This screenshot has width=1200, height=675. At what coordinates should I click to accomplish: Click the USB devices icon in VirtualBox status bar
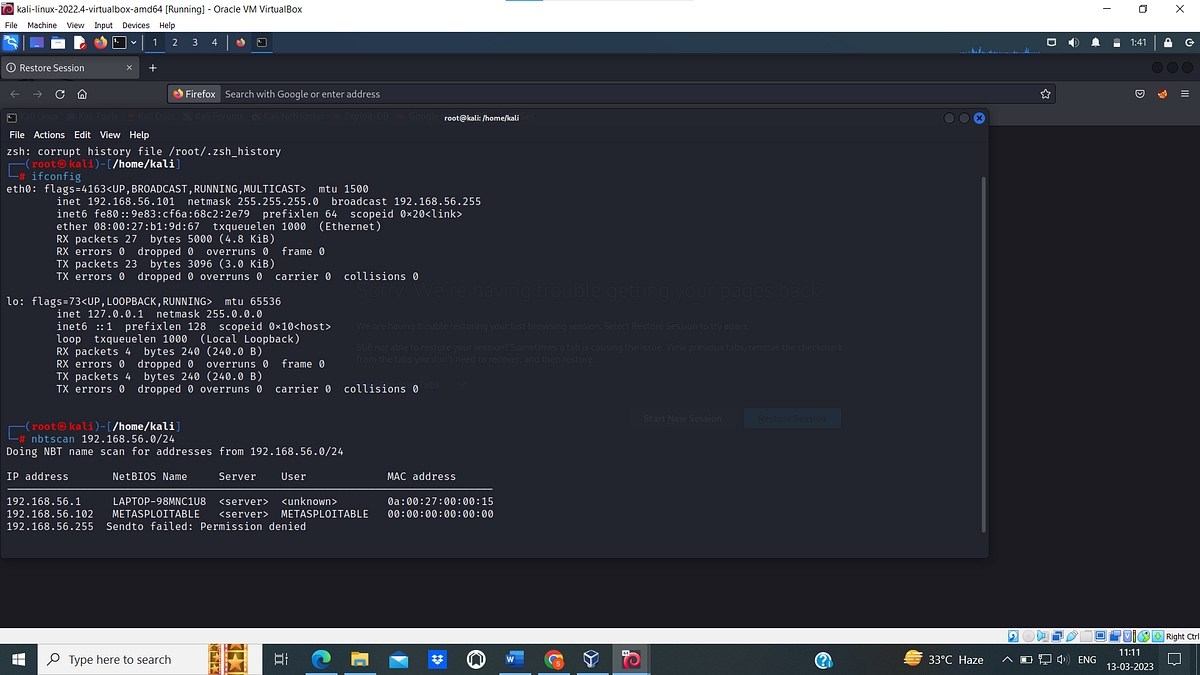1072,636
